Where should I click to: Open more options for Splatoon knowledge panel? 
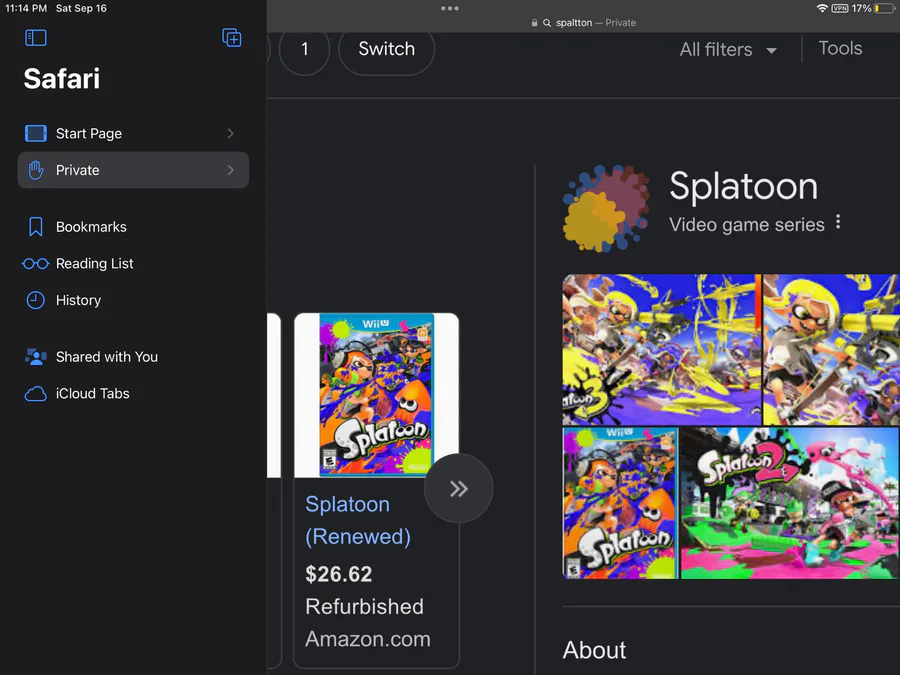pyautogui.click(x=838, y=222)
